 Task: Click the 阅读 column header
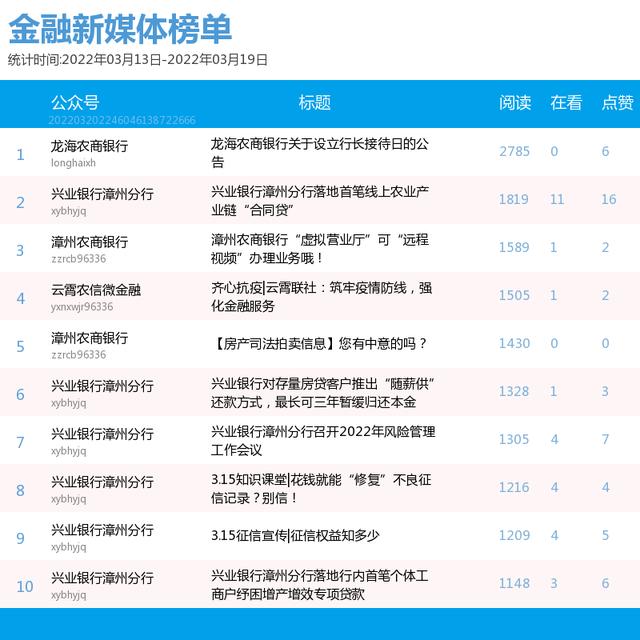(515, 102)
